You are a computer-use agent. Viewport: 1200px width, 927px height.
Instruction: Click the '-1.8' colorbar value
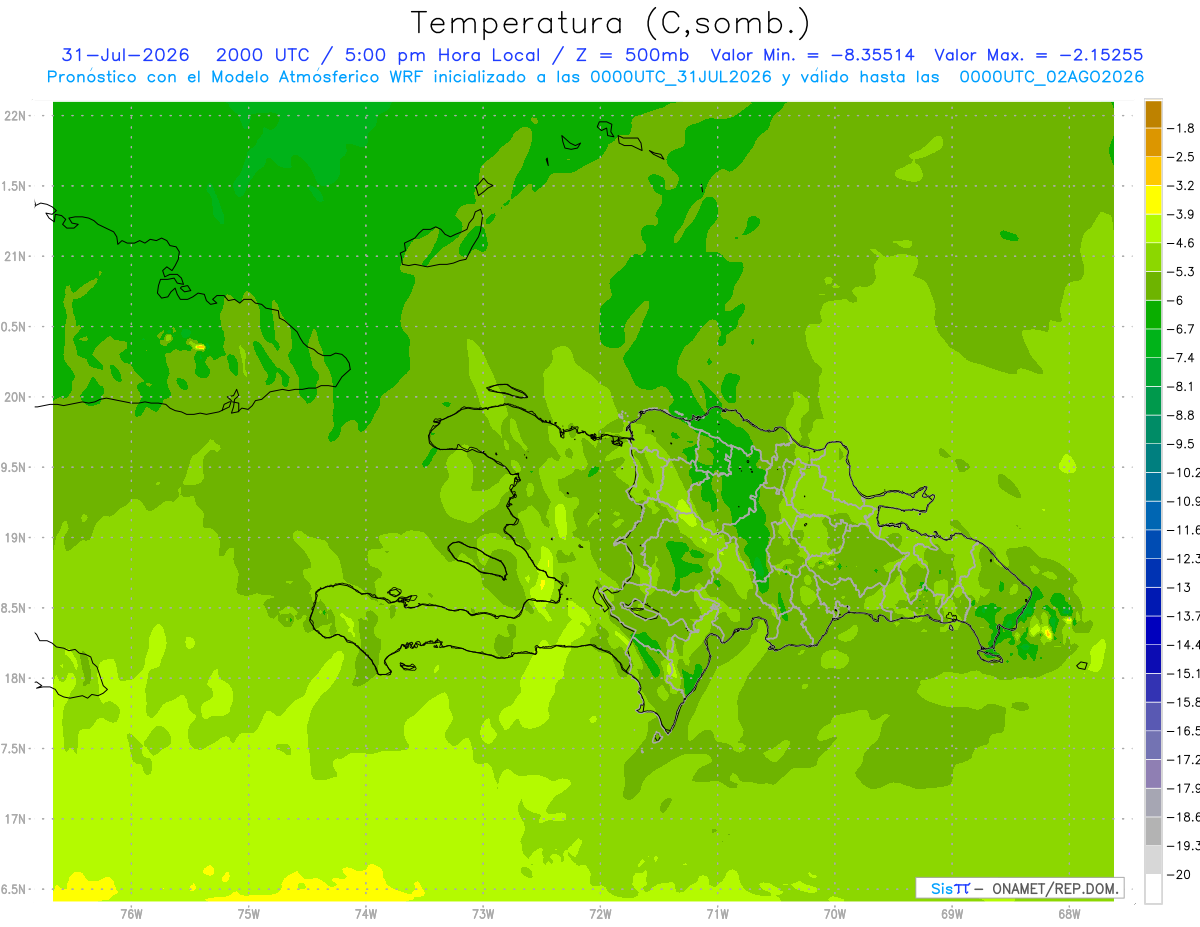tap(1181, 128)
